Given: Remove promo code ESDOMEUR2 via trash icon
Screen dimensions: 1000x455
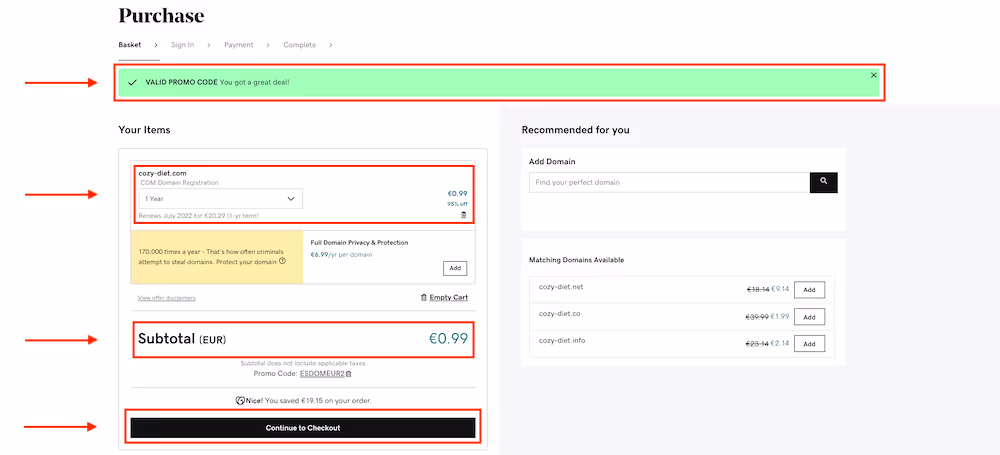Looking at the screenshot, I should tap(349, 373).
